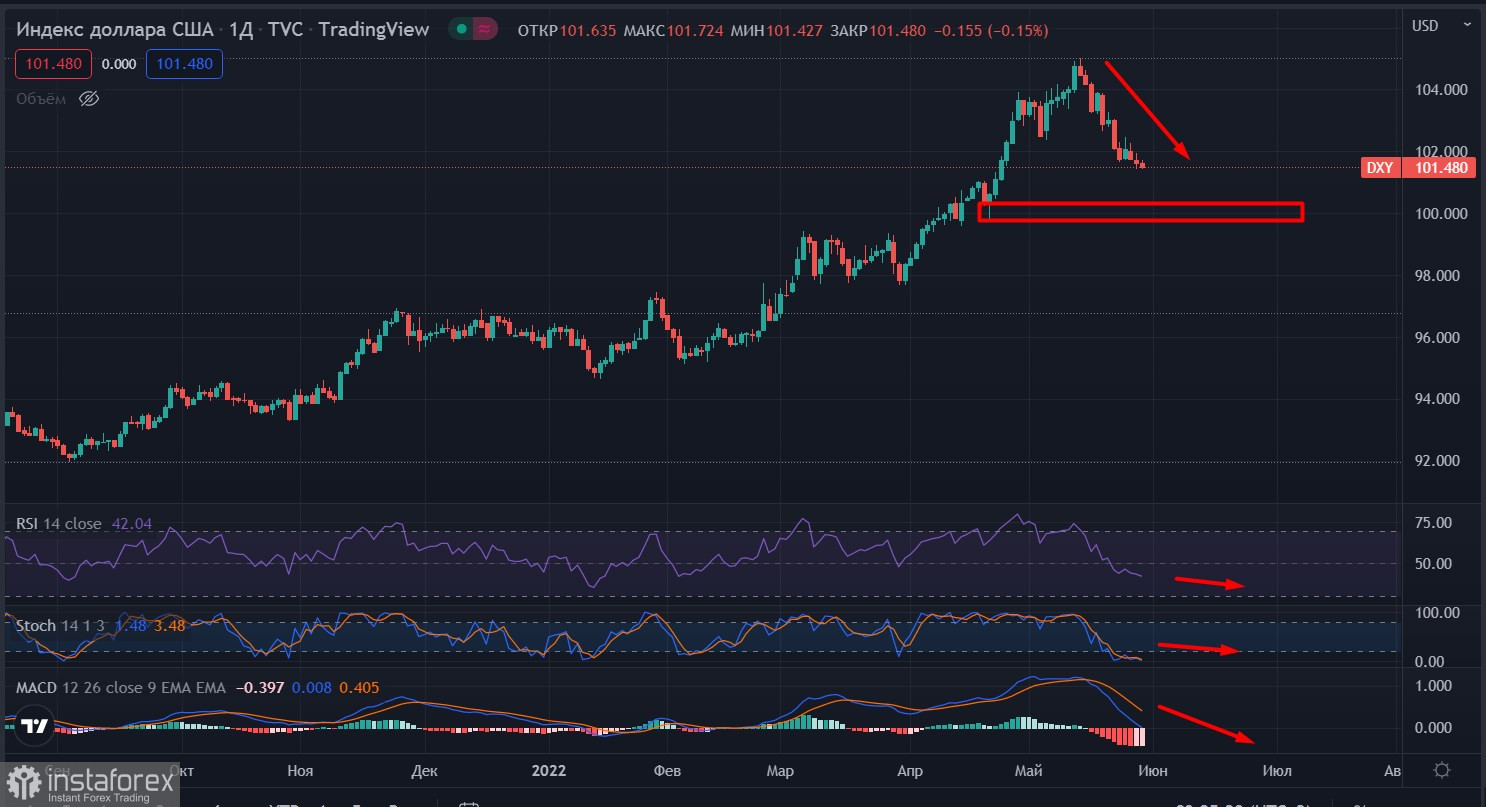Click the 0.000 spread value between price buttons
Image resolution: width=1486 pixels, height=807 pixels.
pos(119,64)
